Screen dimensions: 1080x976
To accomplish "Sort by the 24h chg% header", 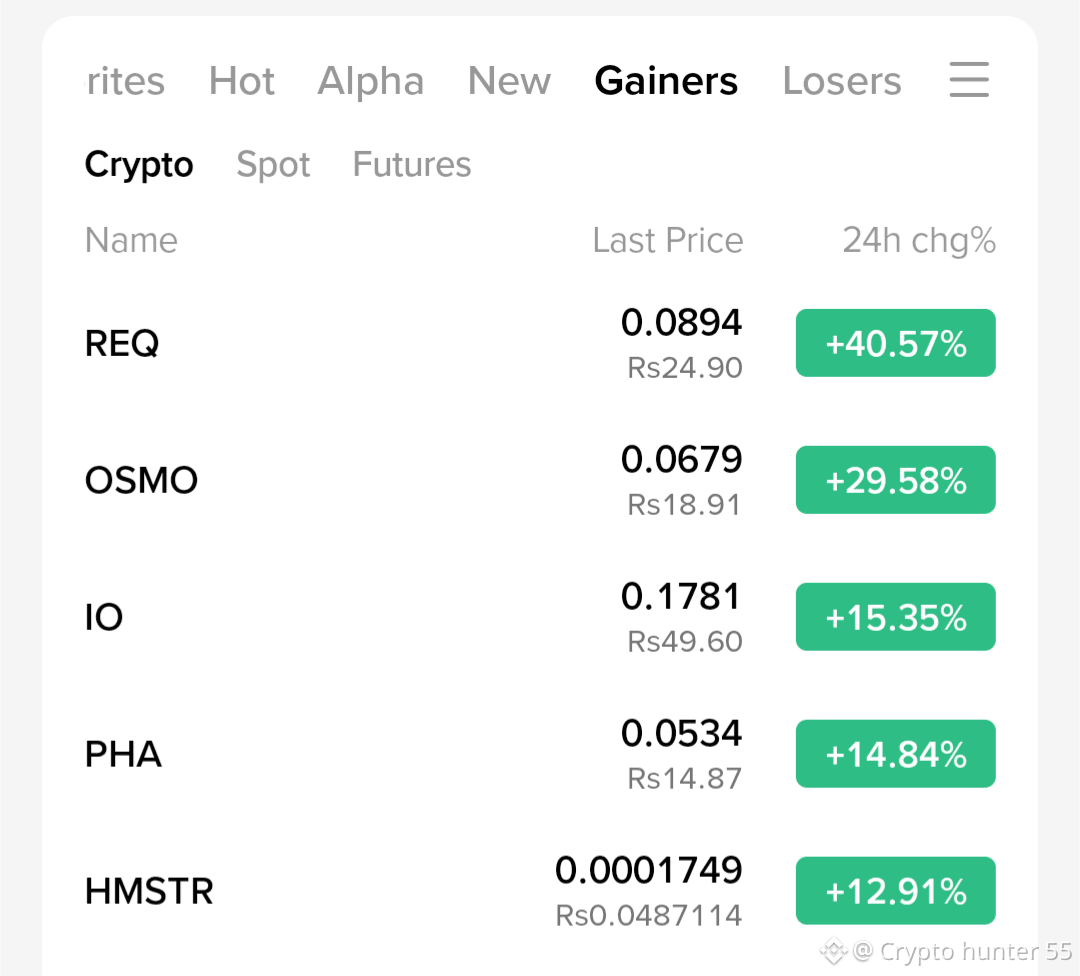I will click(x=919, y=240).
